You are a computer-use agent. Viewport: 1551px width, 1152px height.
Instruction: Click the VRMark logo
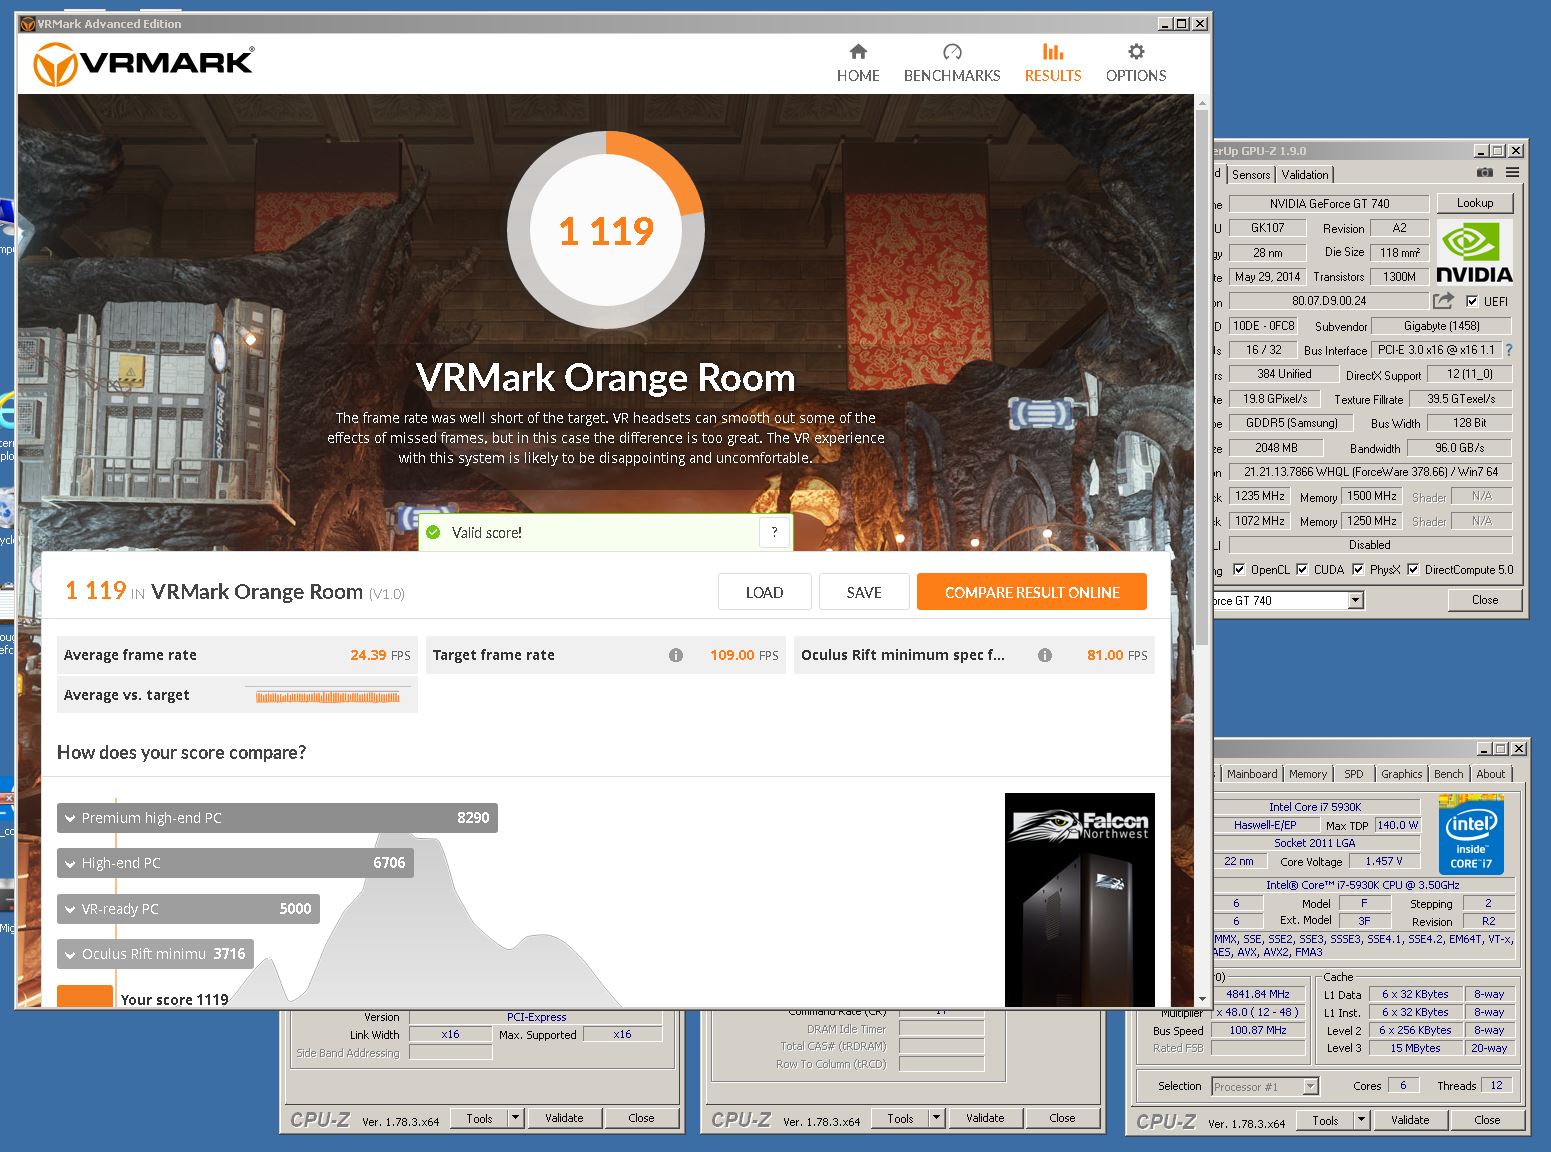click(x=144, y=64)
